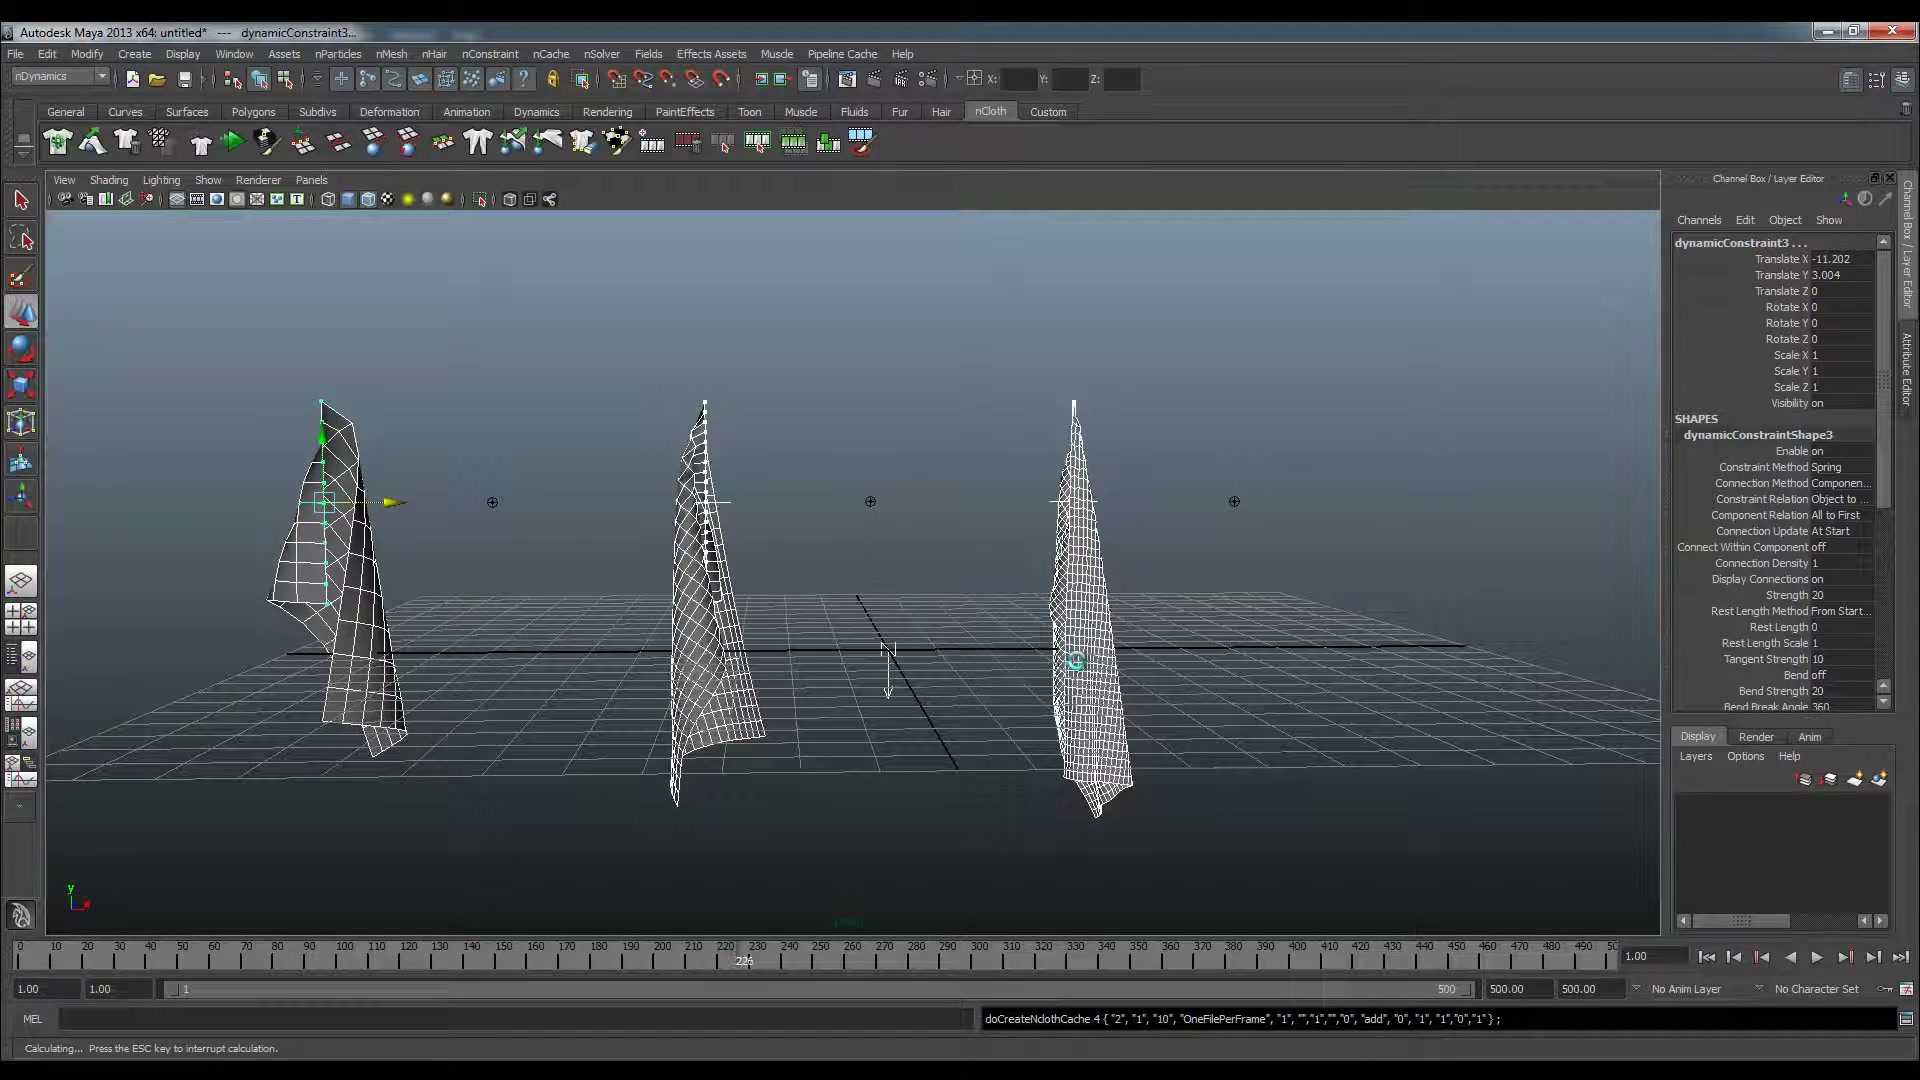Select the arrow Select tool in toolbox

pyautogui.click(x=21, y=200)
